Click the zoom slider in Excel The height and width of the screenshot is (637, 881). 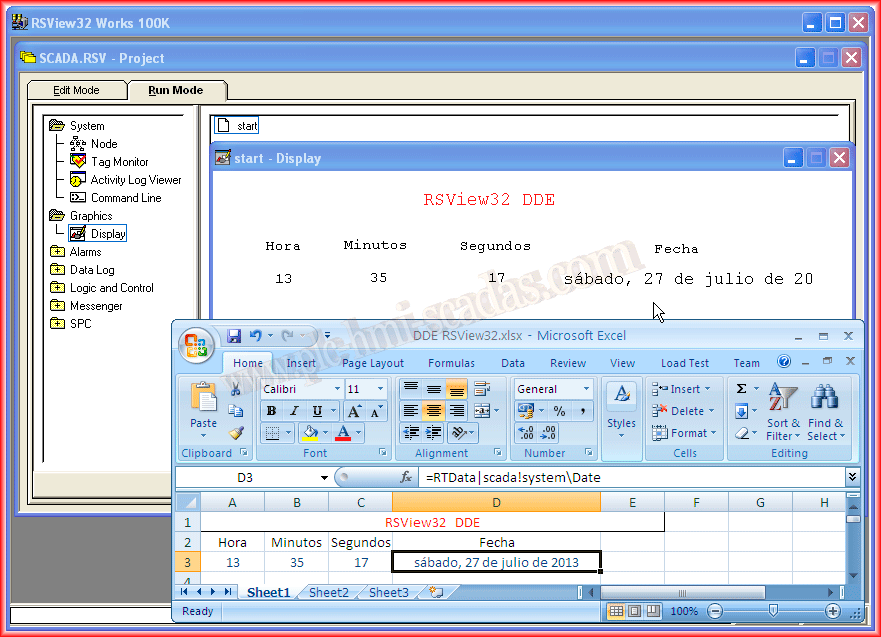(x=773, y=610)
